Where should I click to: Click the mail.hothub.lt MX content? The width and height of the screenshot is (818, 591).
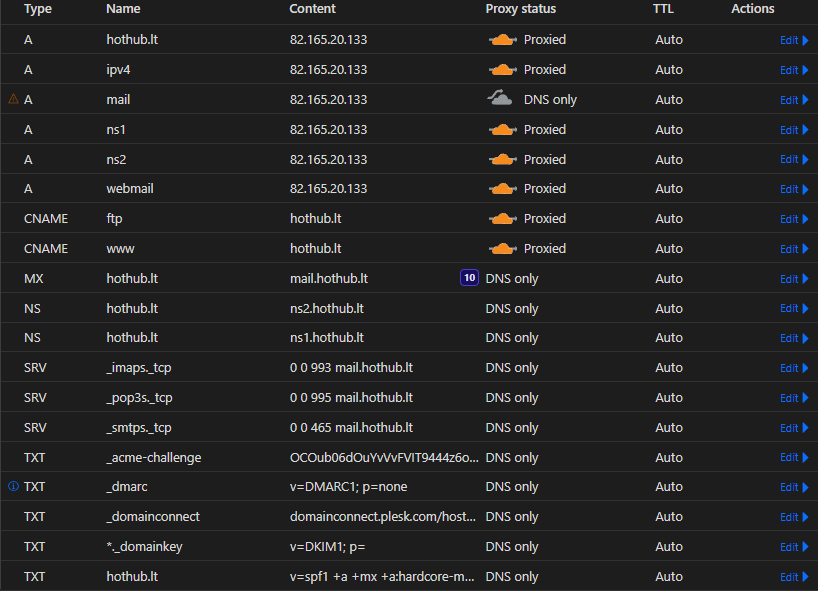click(x=329, y=279)
